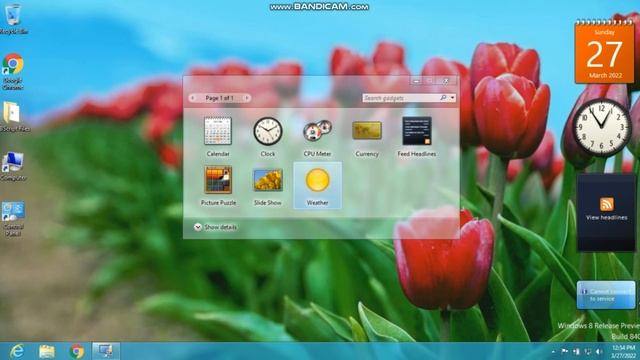Click the volume speaker tray icon
The image size is (640, 360).
[x=599, y=351]
